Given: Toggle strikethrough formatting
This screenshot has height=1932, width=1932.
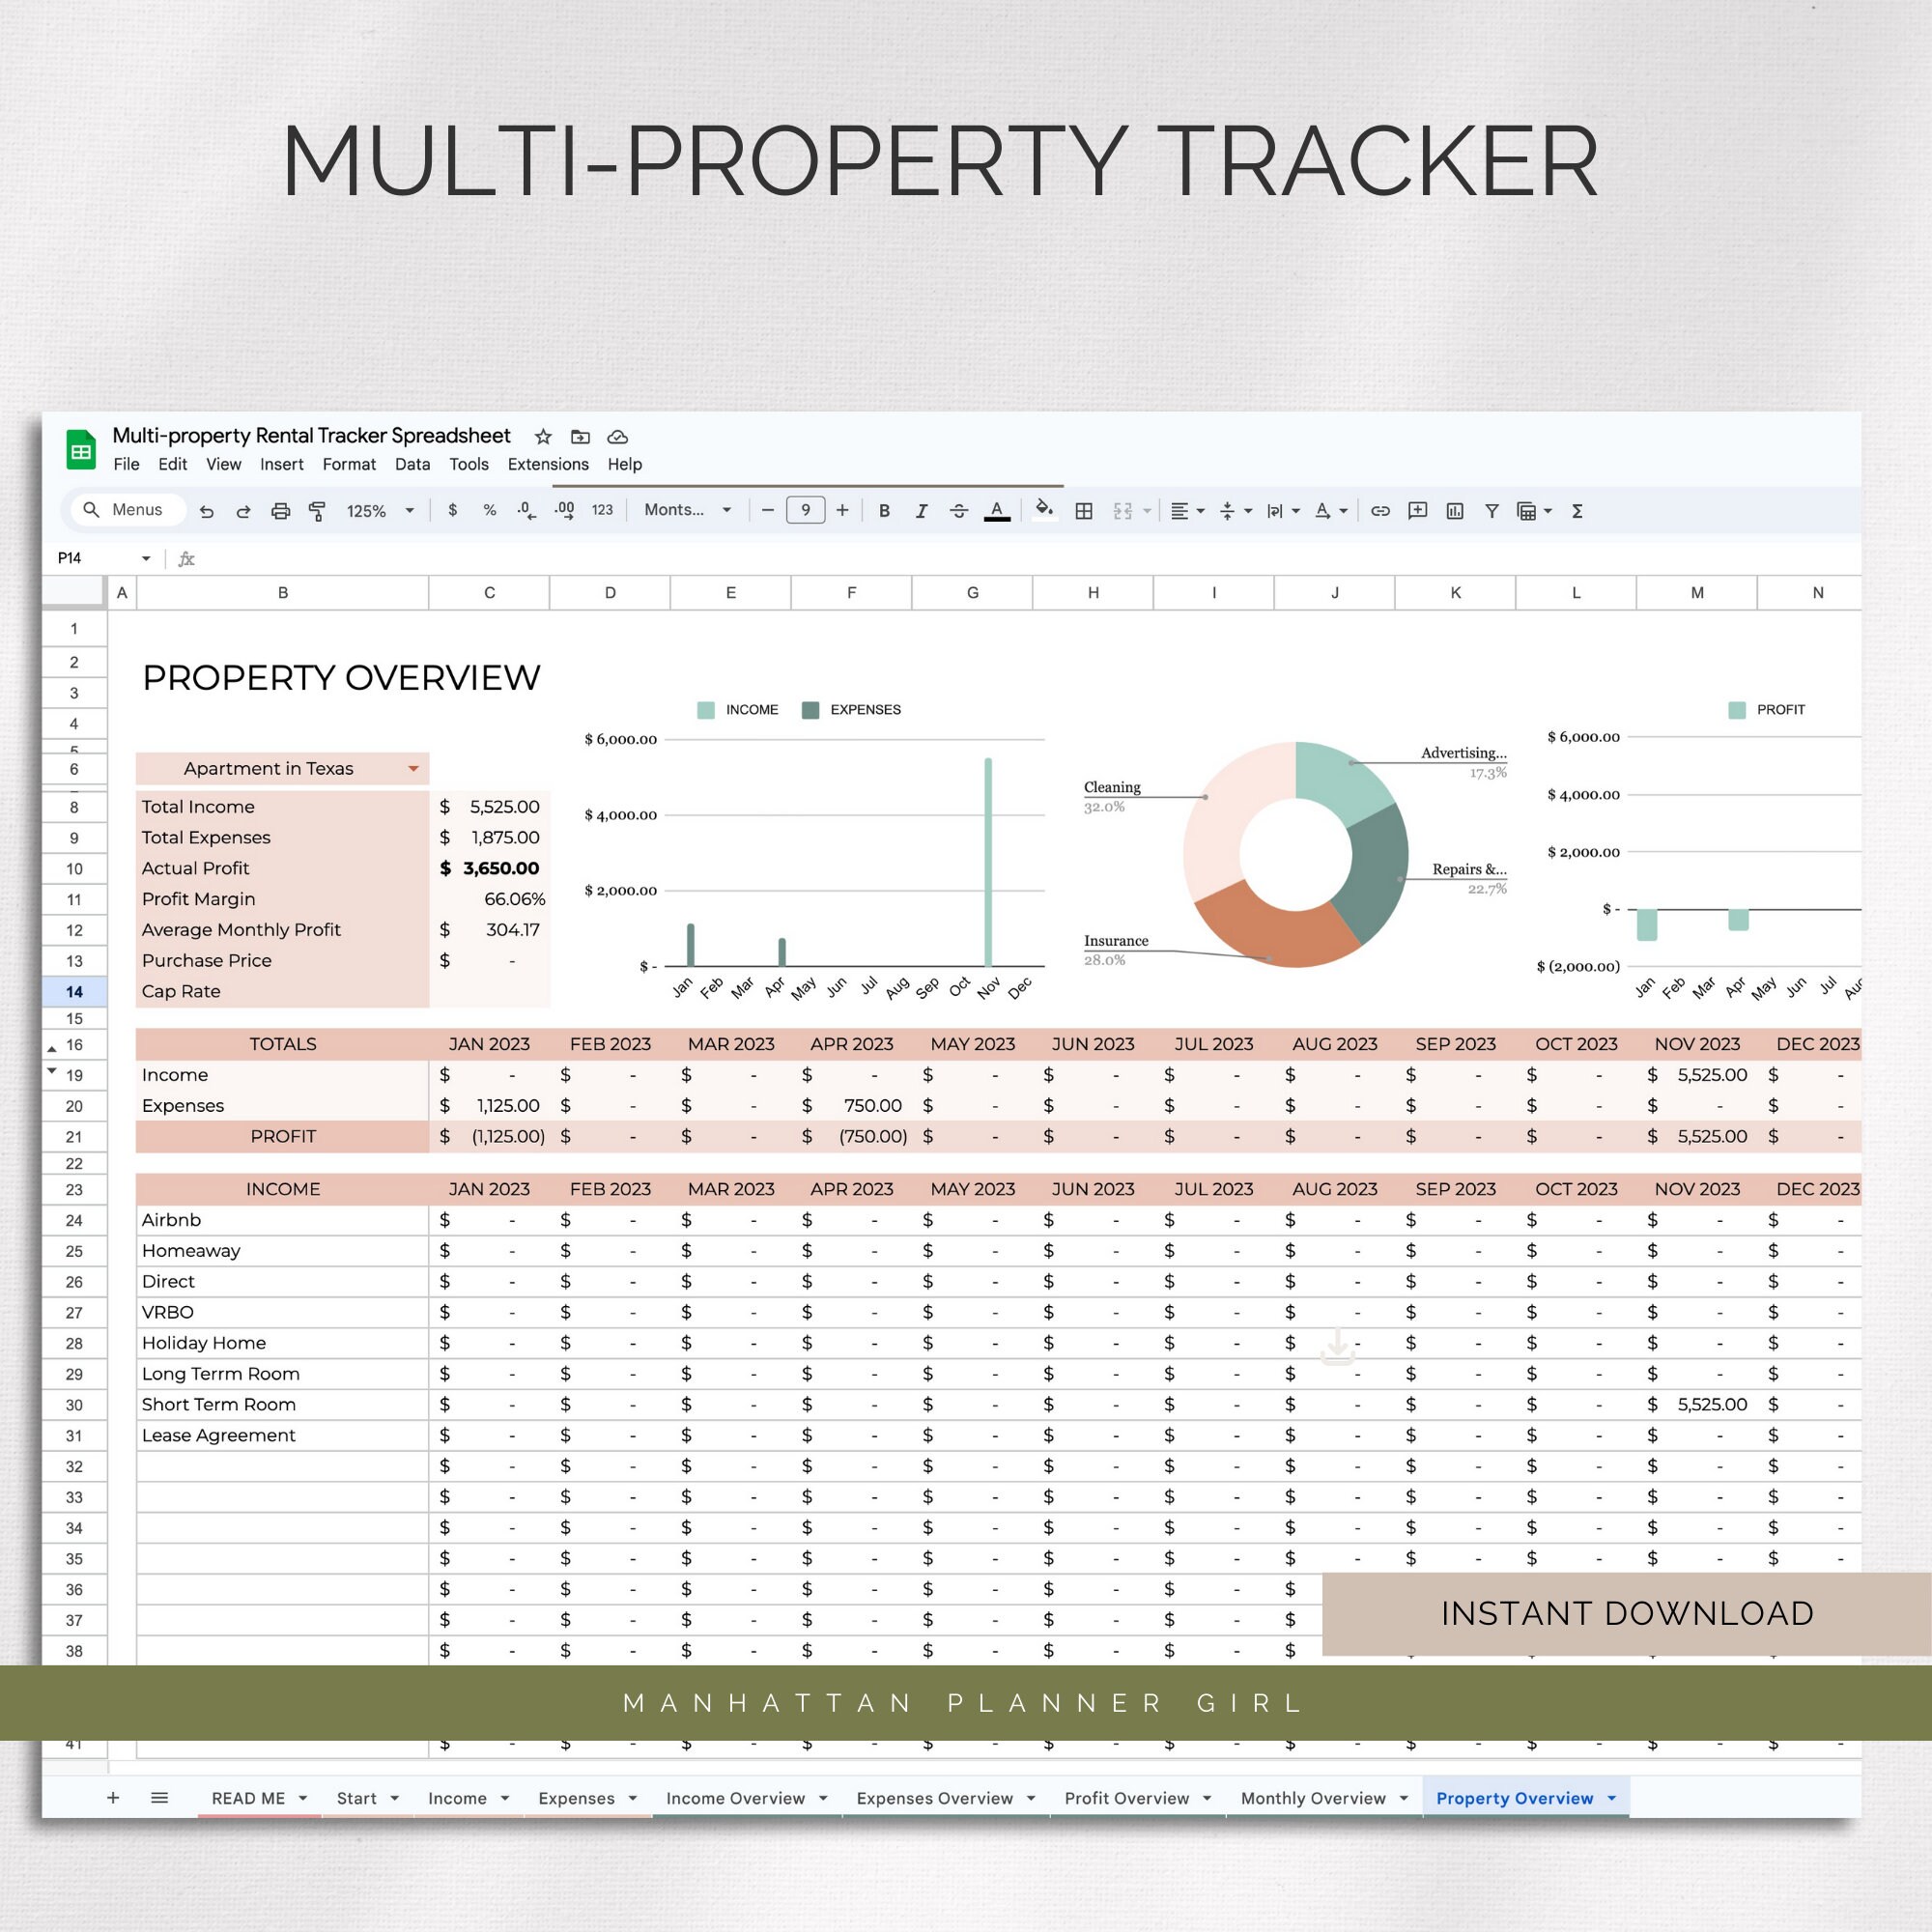Looking at the screenshot, I should [x=959, y=511].
